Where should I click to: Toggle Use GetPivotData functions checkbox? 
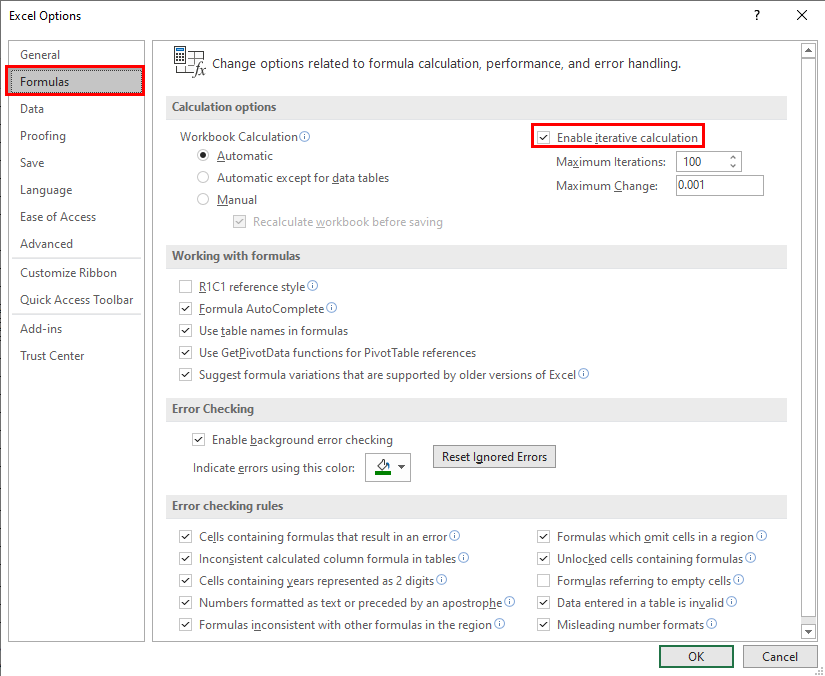point(186,352)
